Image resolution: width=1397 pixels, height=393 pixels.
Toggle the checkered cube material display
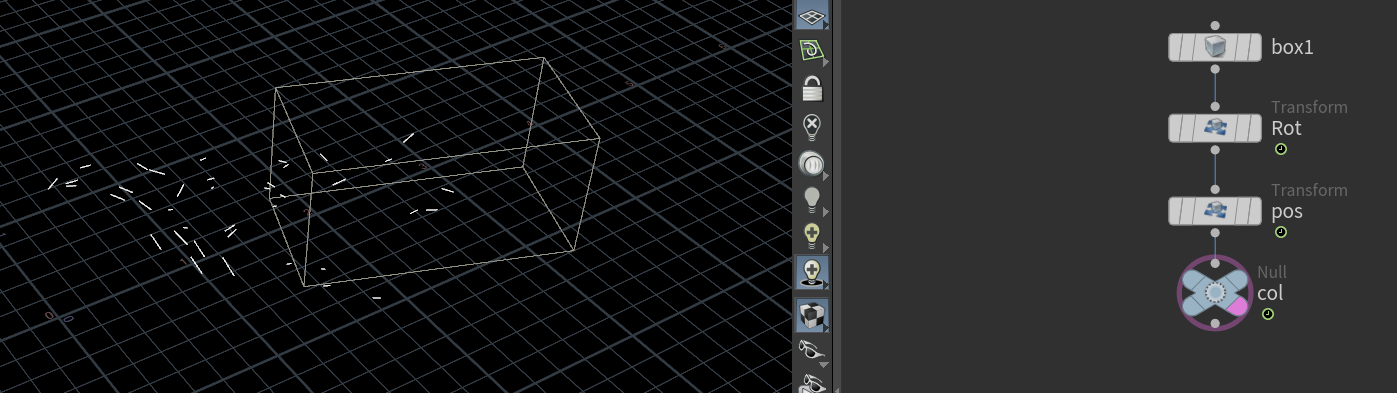coord(811,315)
